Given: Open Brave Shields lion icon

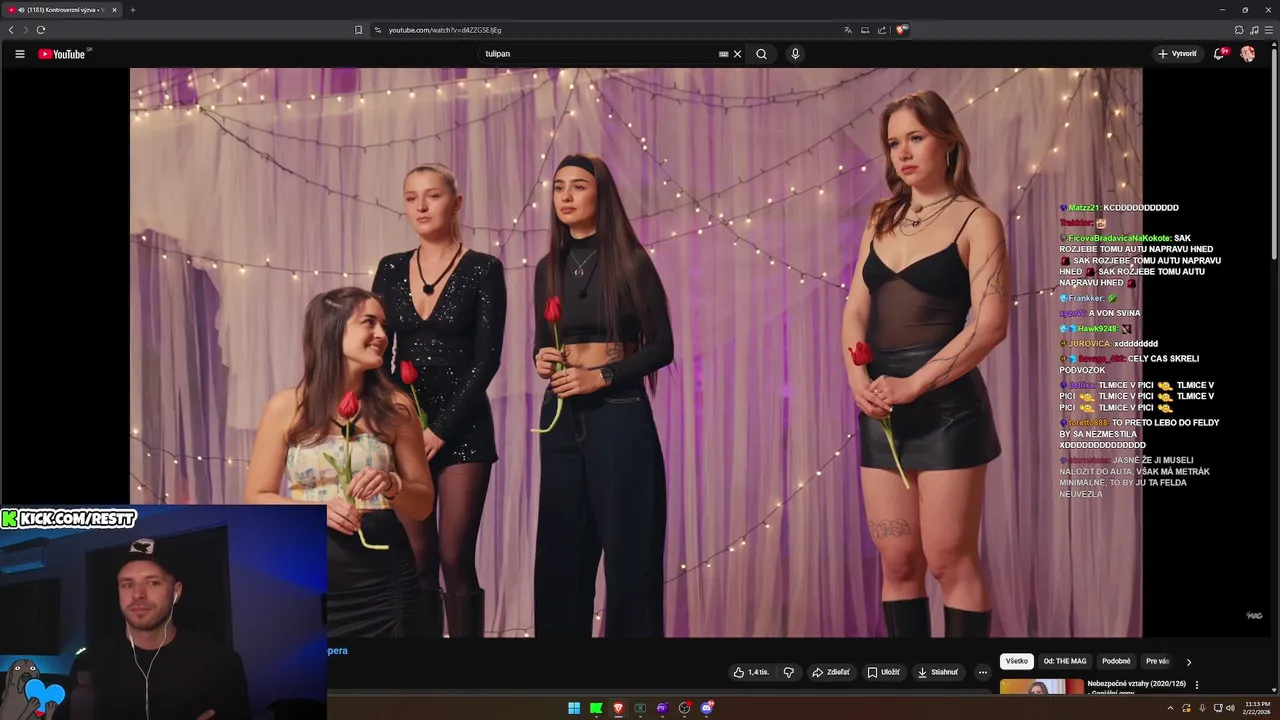Looking at the screenshot, I should tap(901, 30).
